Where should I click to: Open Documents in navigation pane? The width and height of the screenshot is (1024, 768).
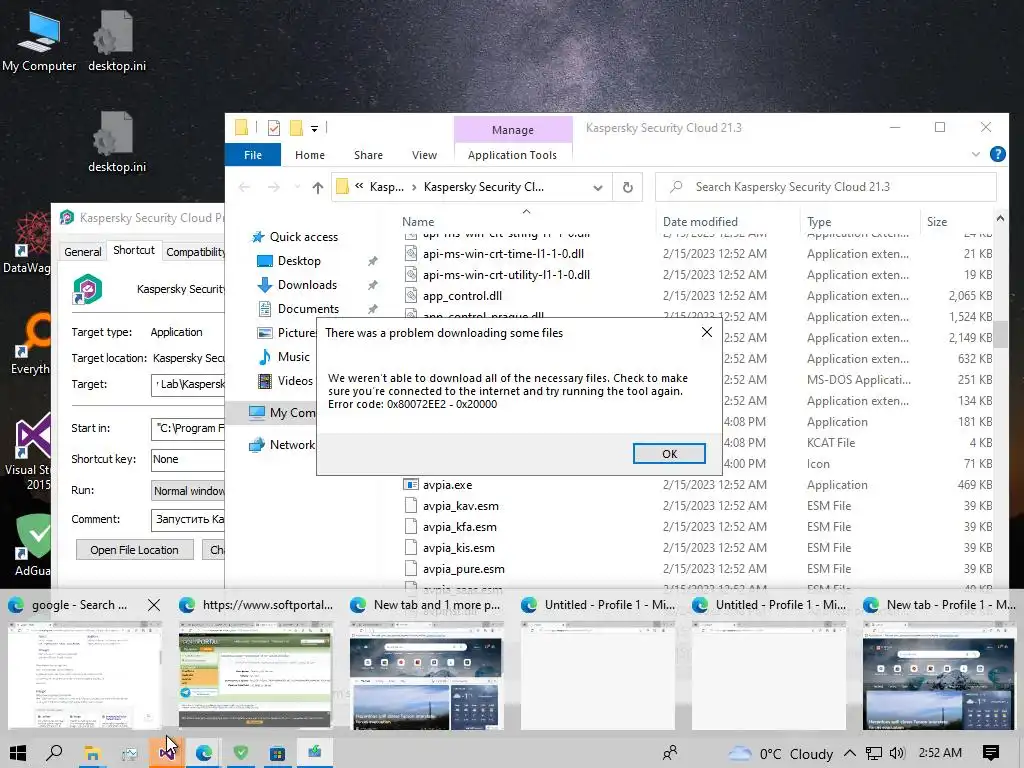pyautogui.click(x=308, y=309)
